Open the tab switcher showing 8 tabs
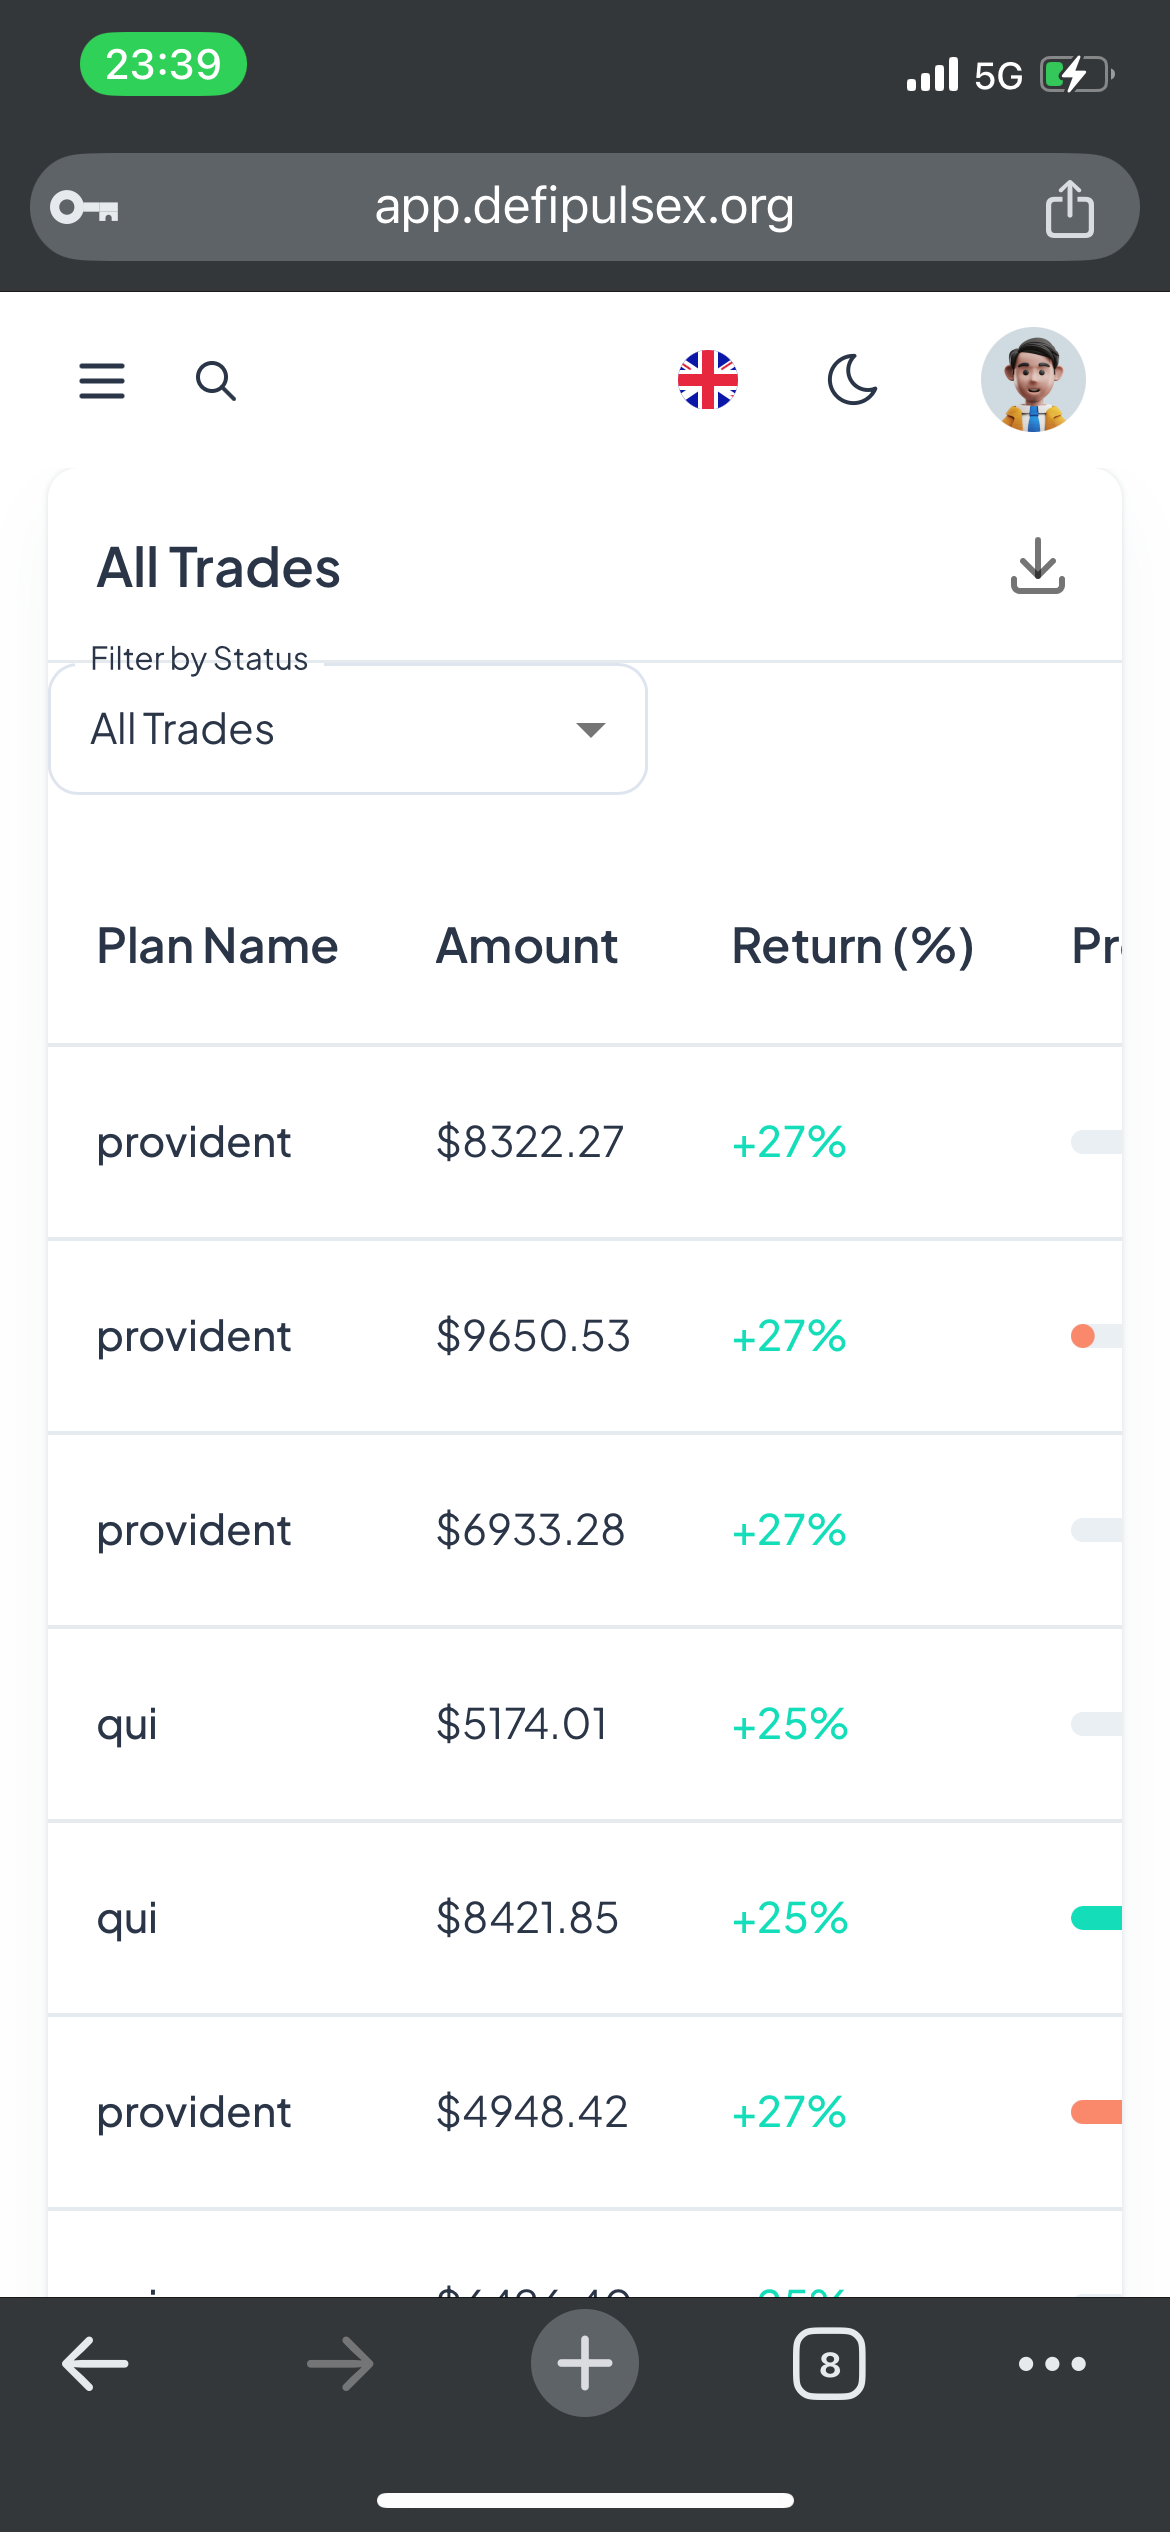This screenshot has width=1170, height=2532. click(x=828, y=2364)
